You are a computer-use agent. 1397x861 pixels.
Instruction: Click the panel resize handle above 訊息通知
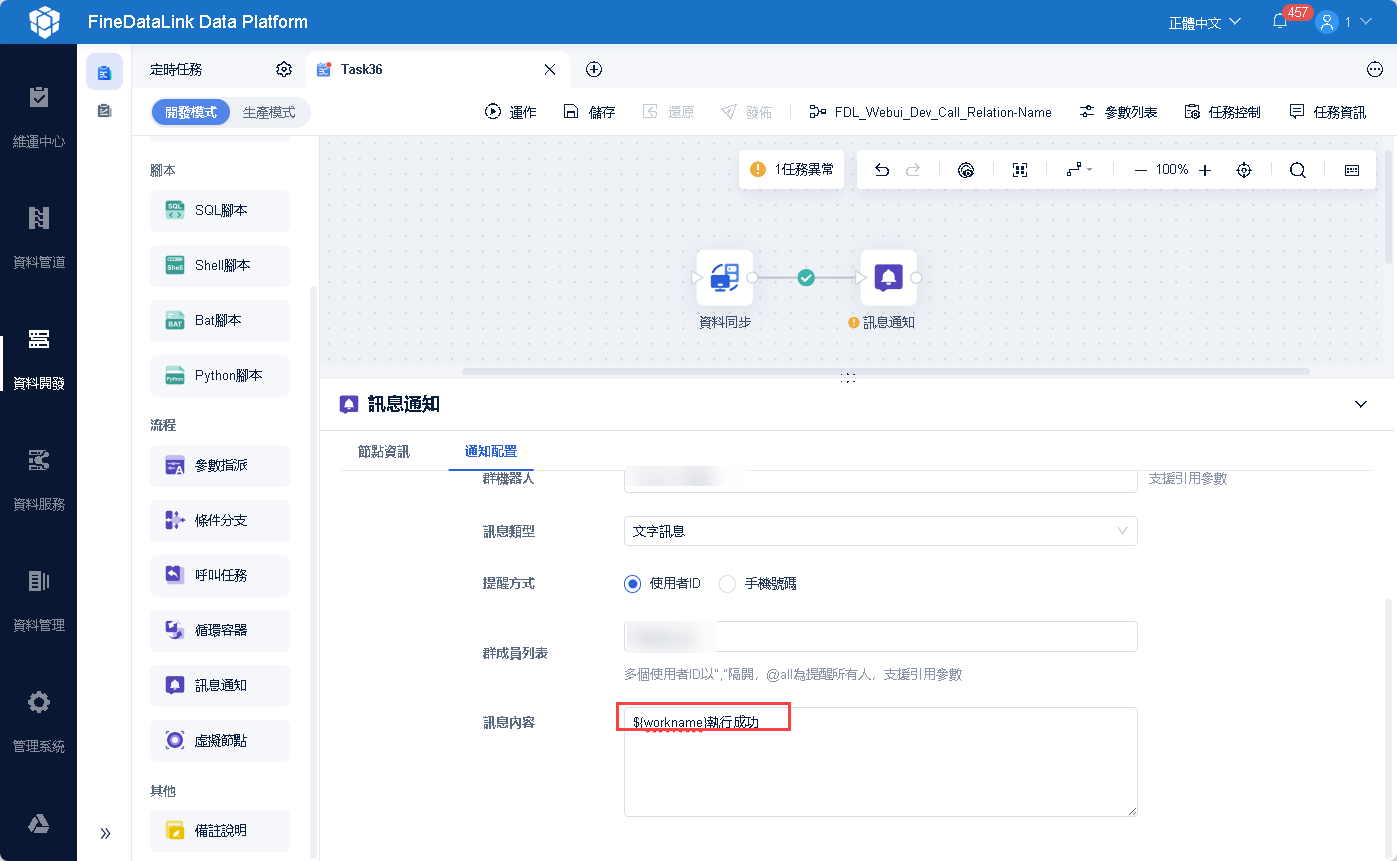point(848,378)
